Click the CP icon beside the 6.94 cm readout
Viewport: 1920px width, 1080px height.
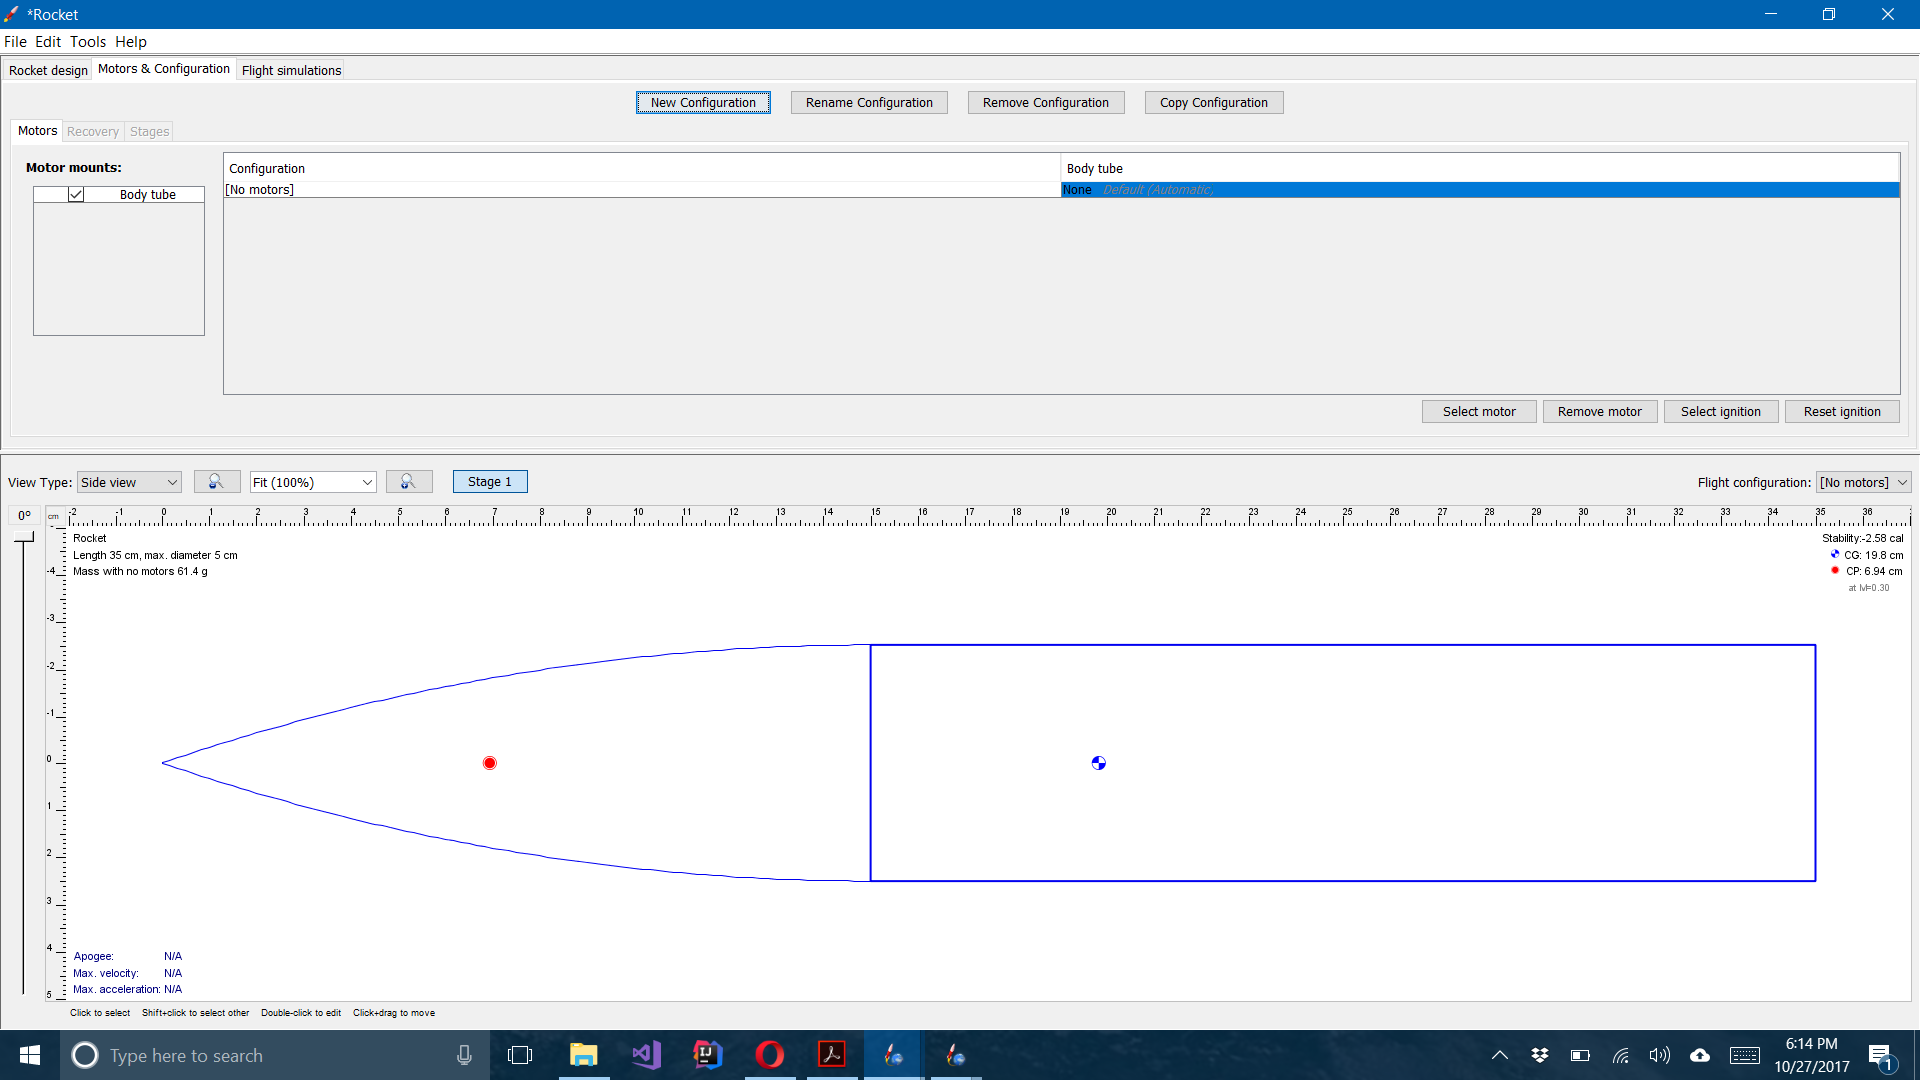tap(1834, 570)
